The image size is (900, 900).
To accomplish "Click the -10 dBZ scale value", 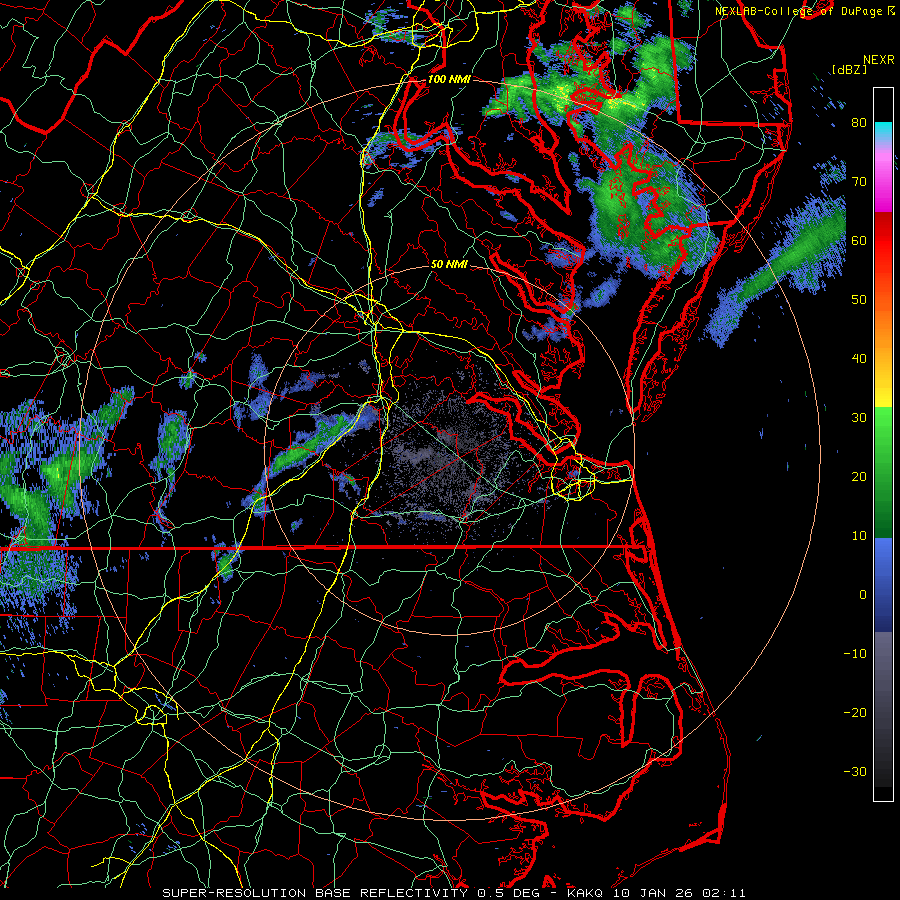I will pos(855,654).
